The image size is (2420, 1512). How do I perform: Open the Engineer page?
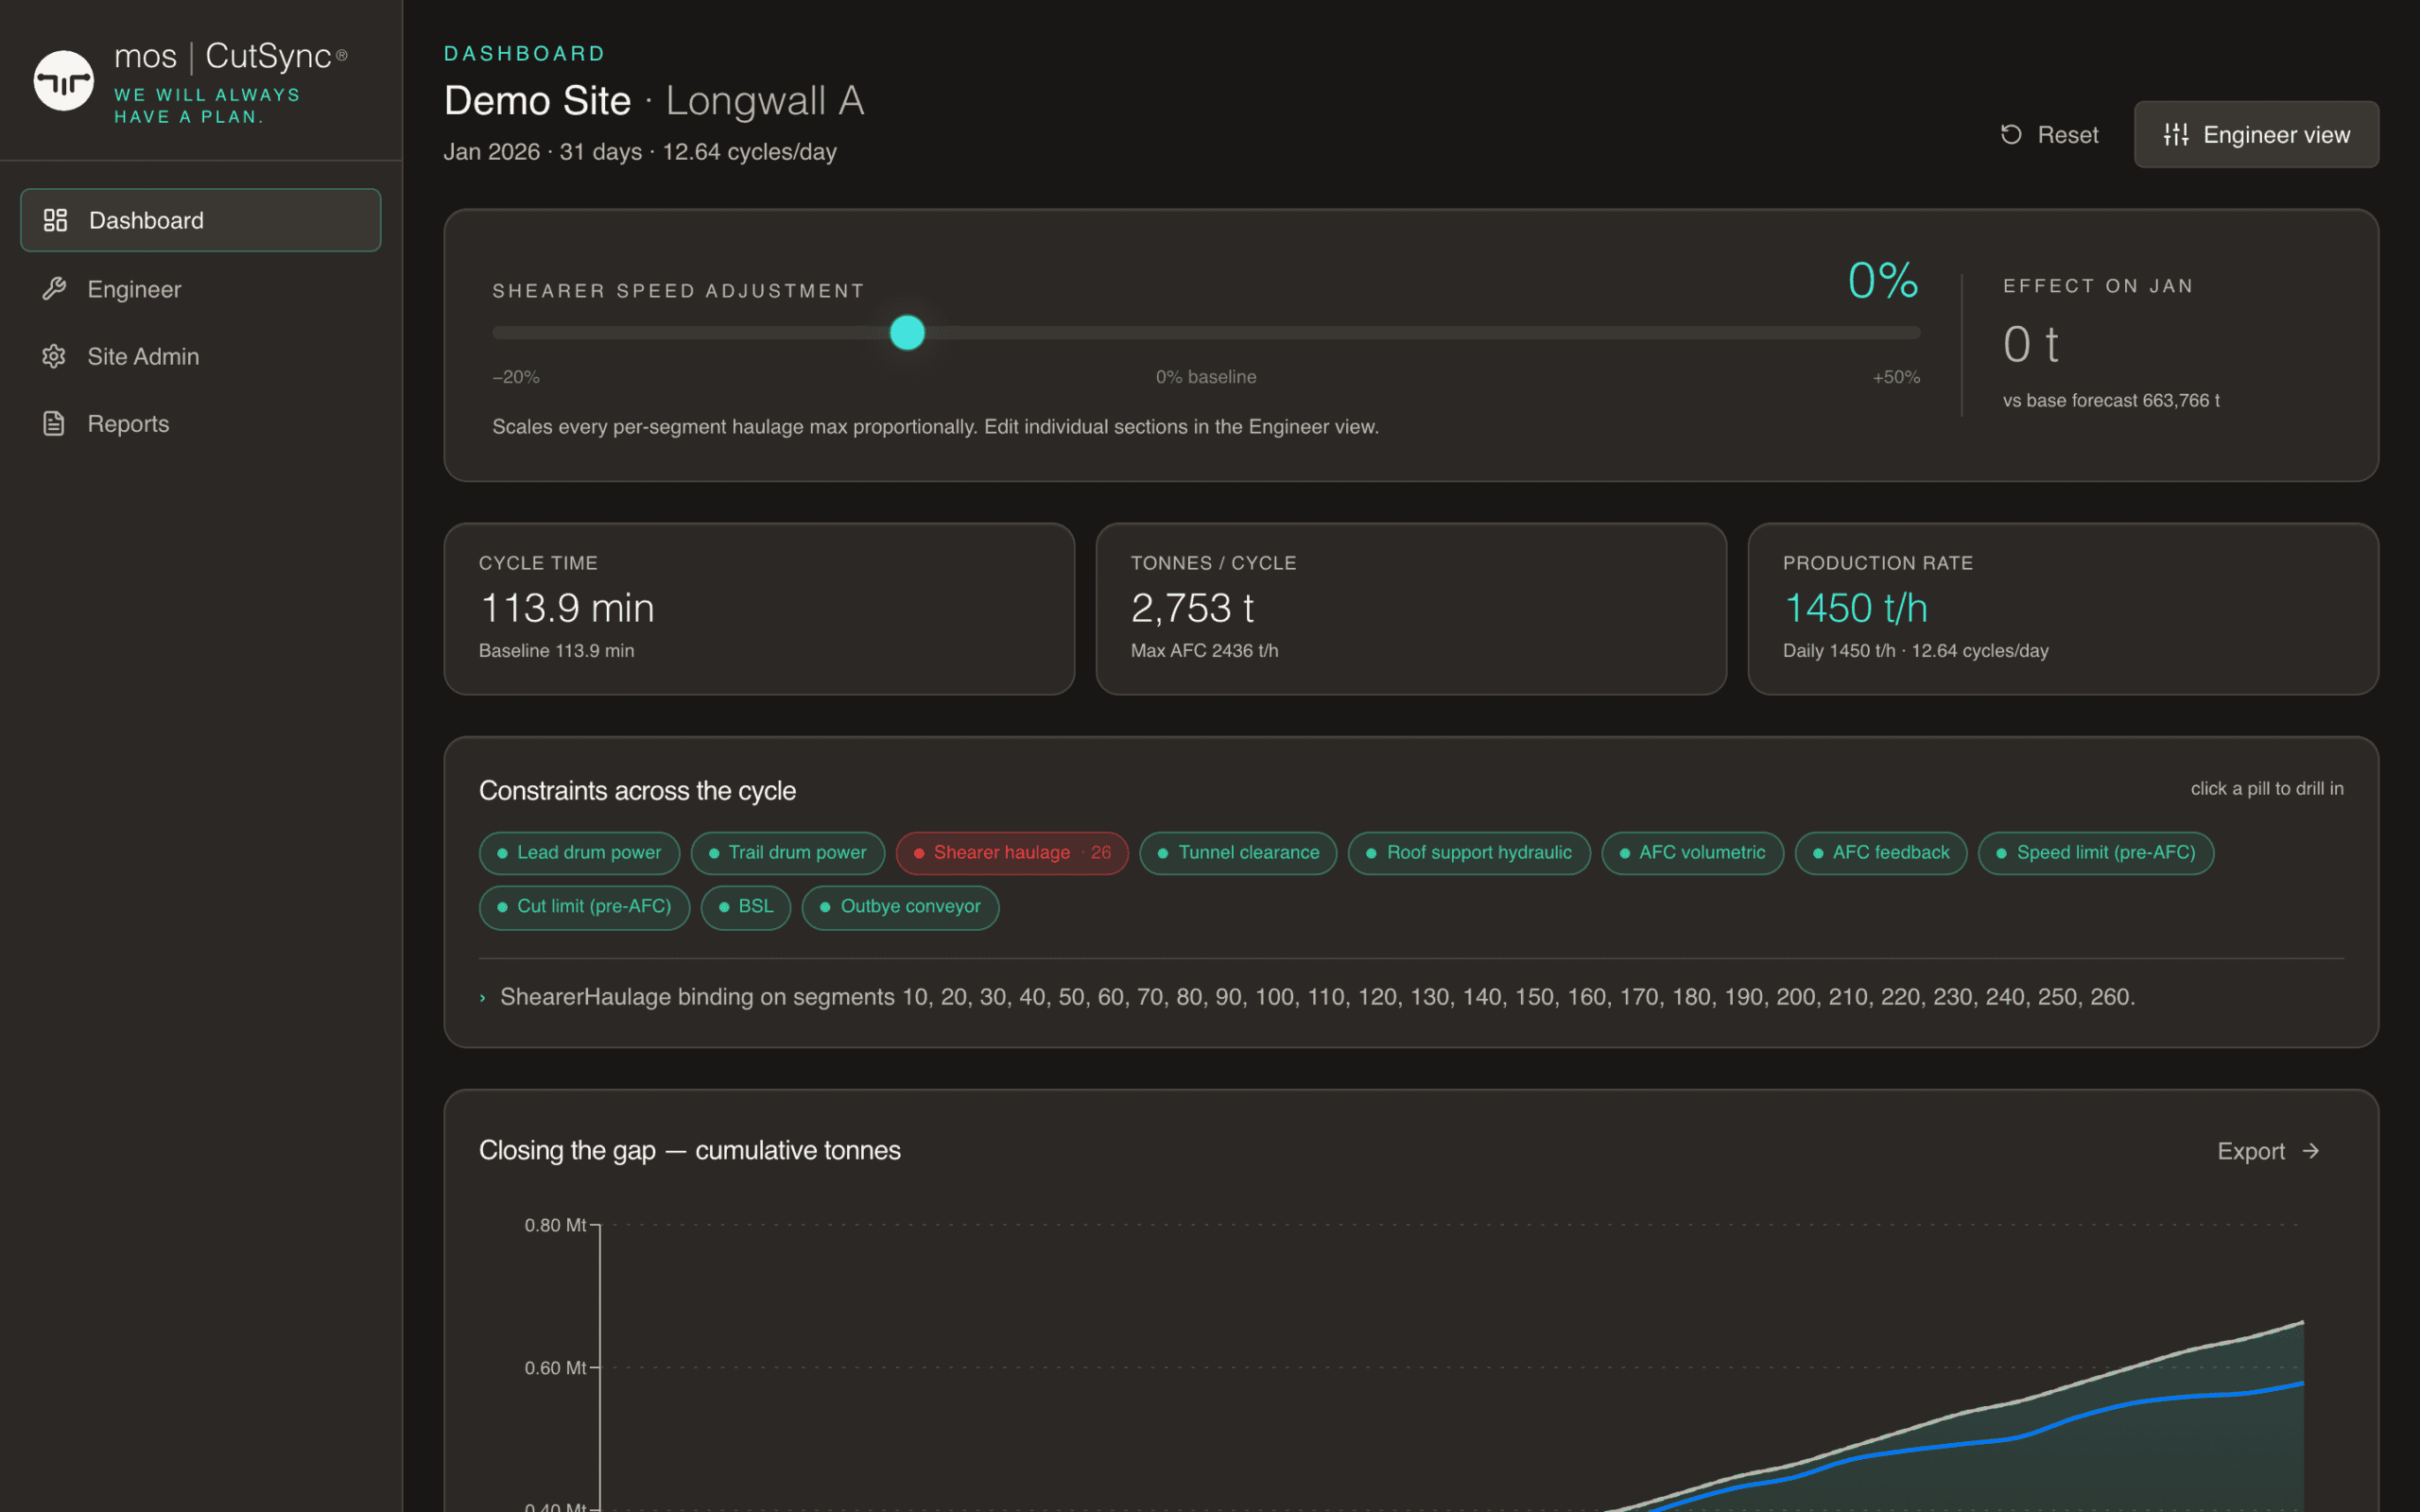tap(201, 289)
